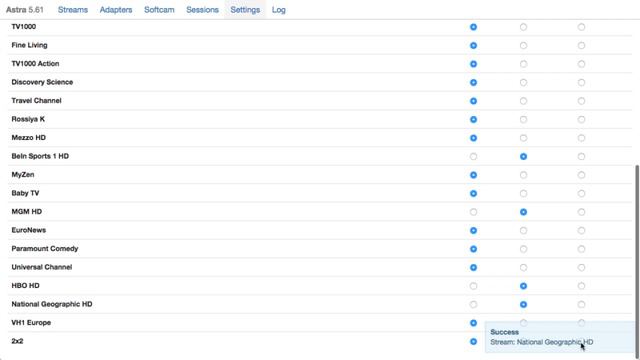Viewport: 640px width, 360px height.
Task: Click the 2x2 channel name
Action: (x=17, y=341)
